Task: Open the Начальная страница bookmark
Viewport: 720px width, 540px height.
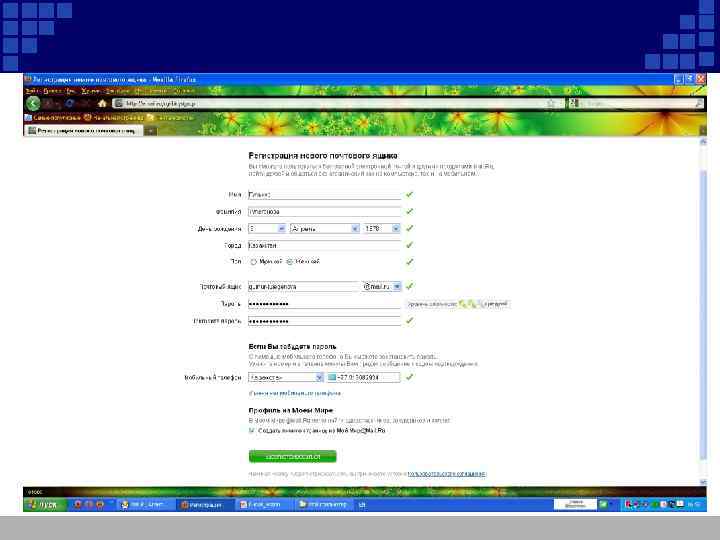Action: 114,118
